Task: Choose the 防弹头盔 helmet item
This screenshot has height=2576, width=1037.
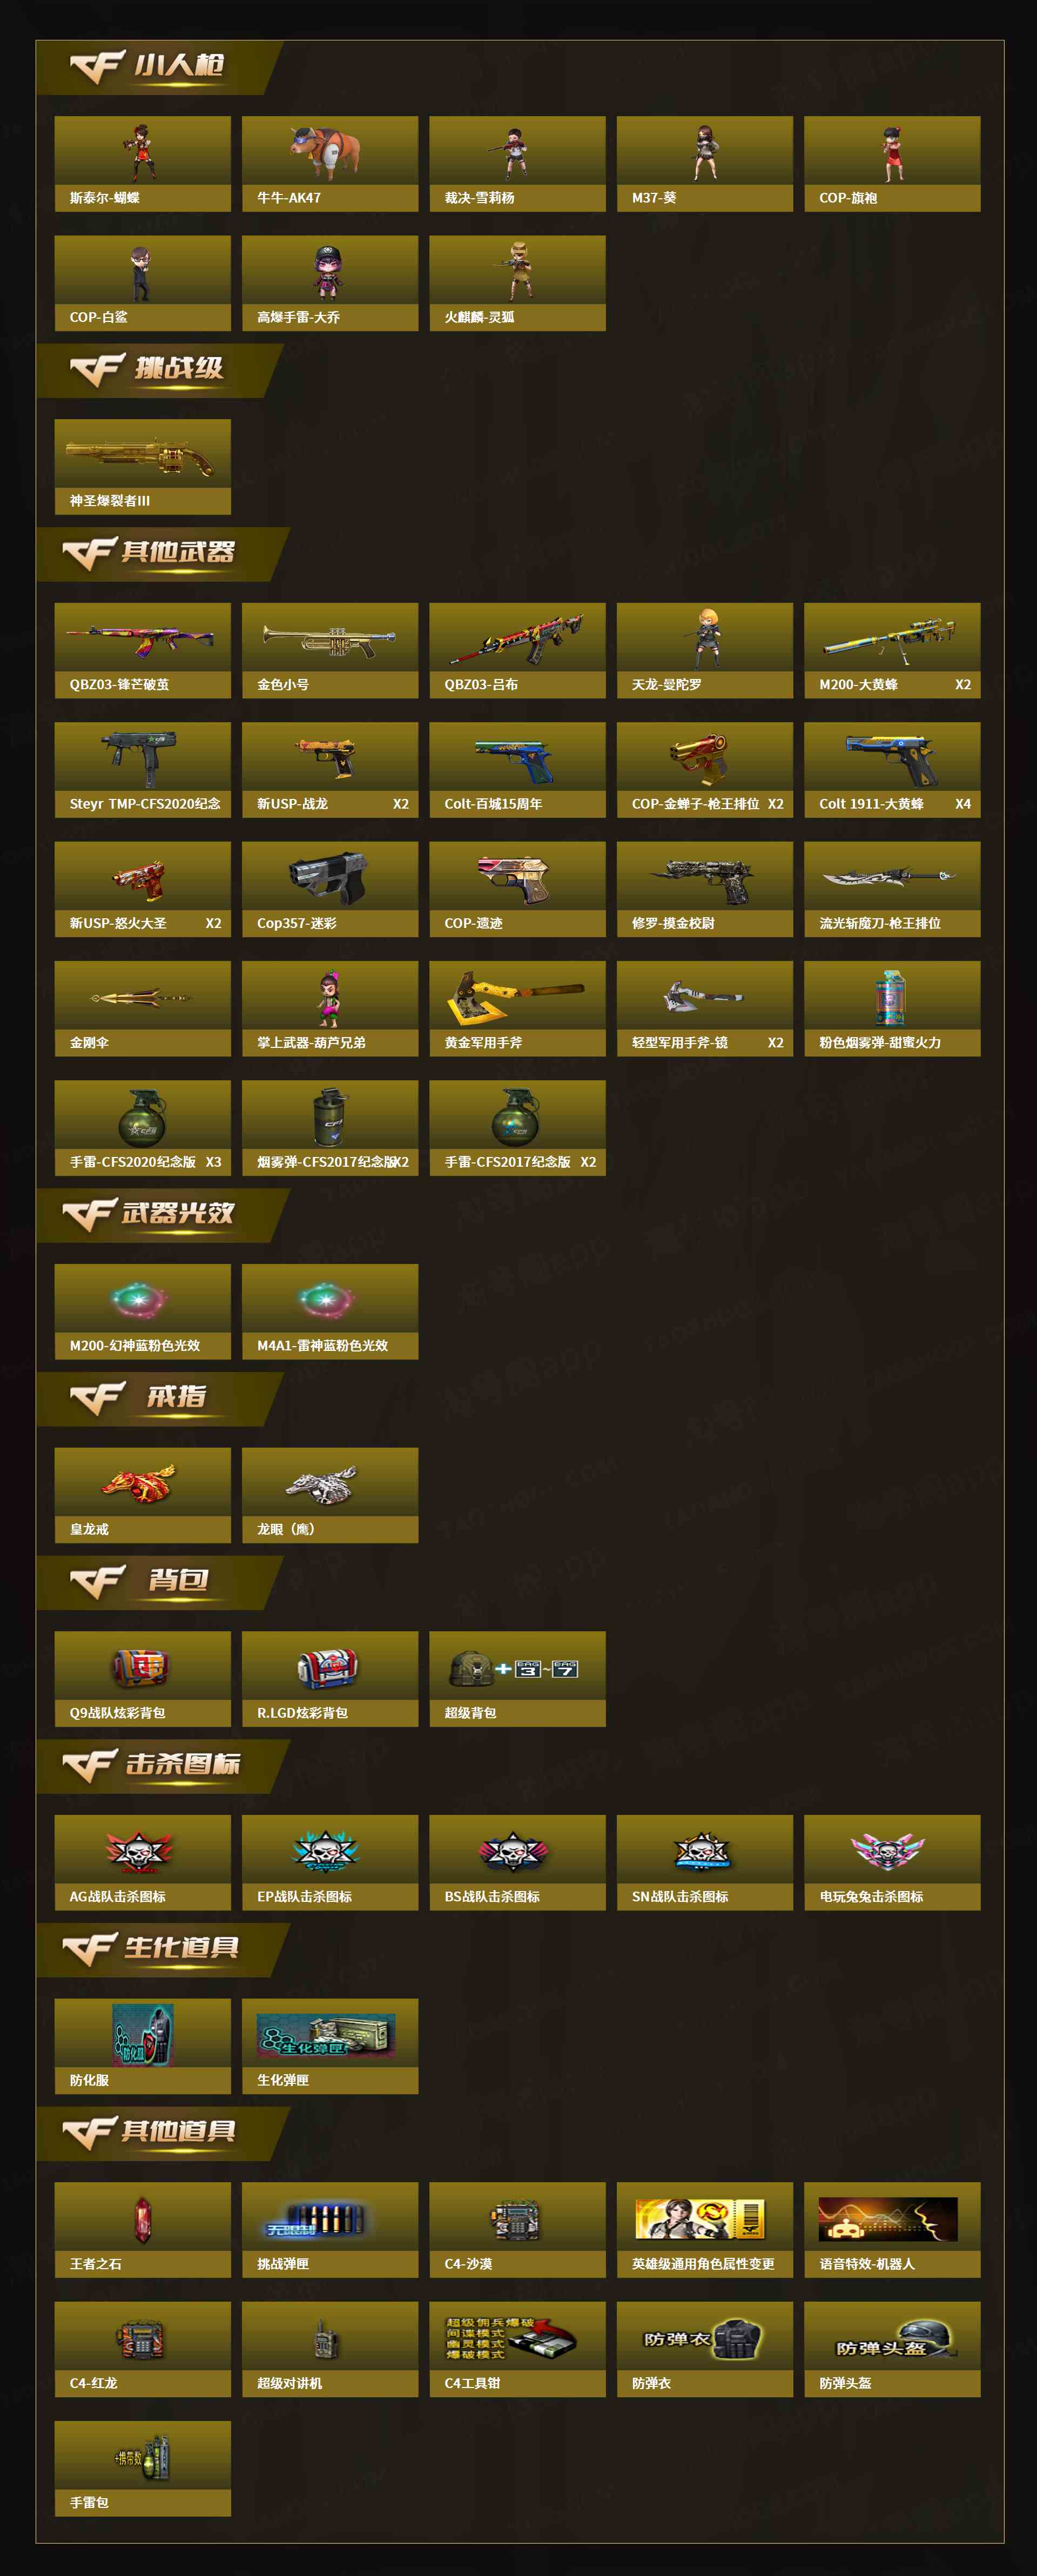Action: (892, 2349)
